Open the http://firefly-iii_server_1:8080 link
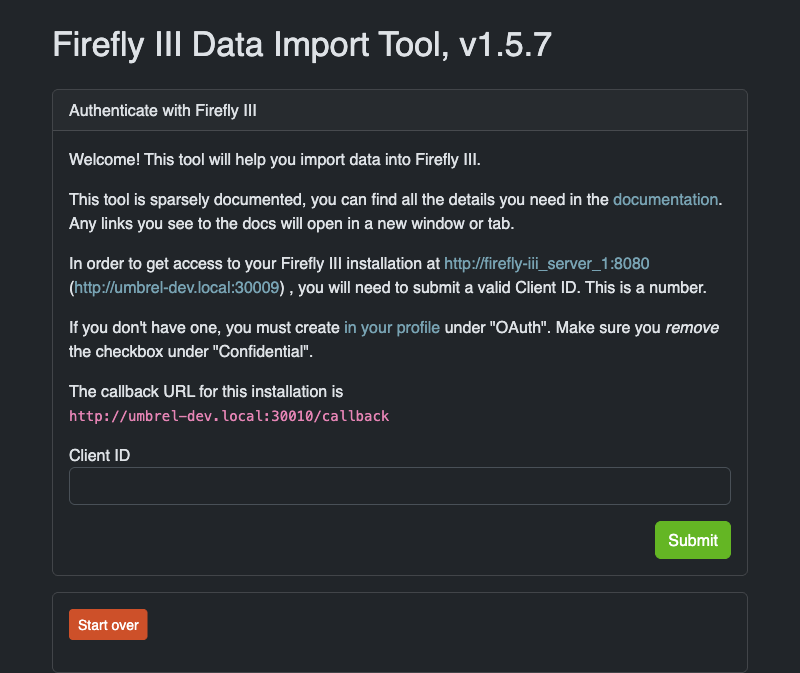 (546, 264)
